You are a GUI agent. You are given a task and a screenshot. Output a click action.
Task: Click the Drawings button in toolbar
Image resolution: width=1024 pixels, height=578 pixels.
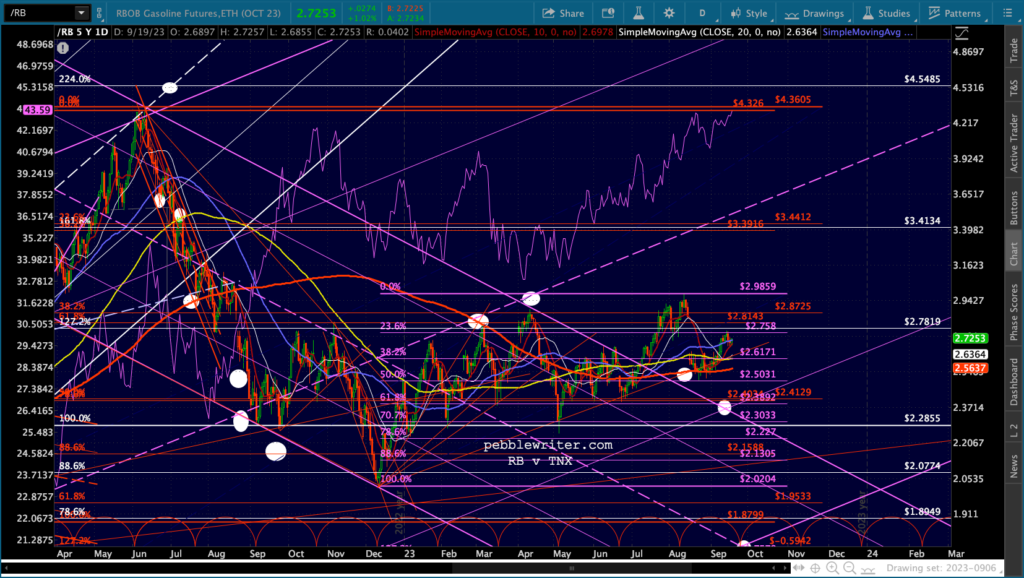[814, 13]
